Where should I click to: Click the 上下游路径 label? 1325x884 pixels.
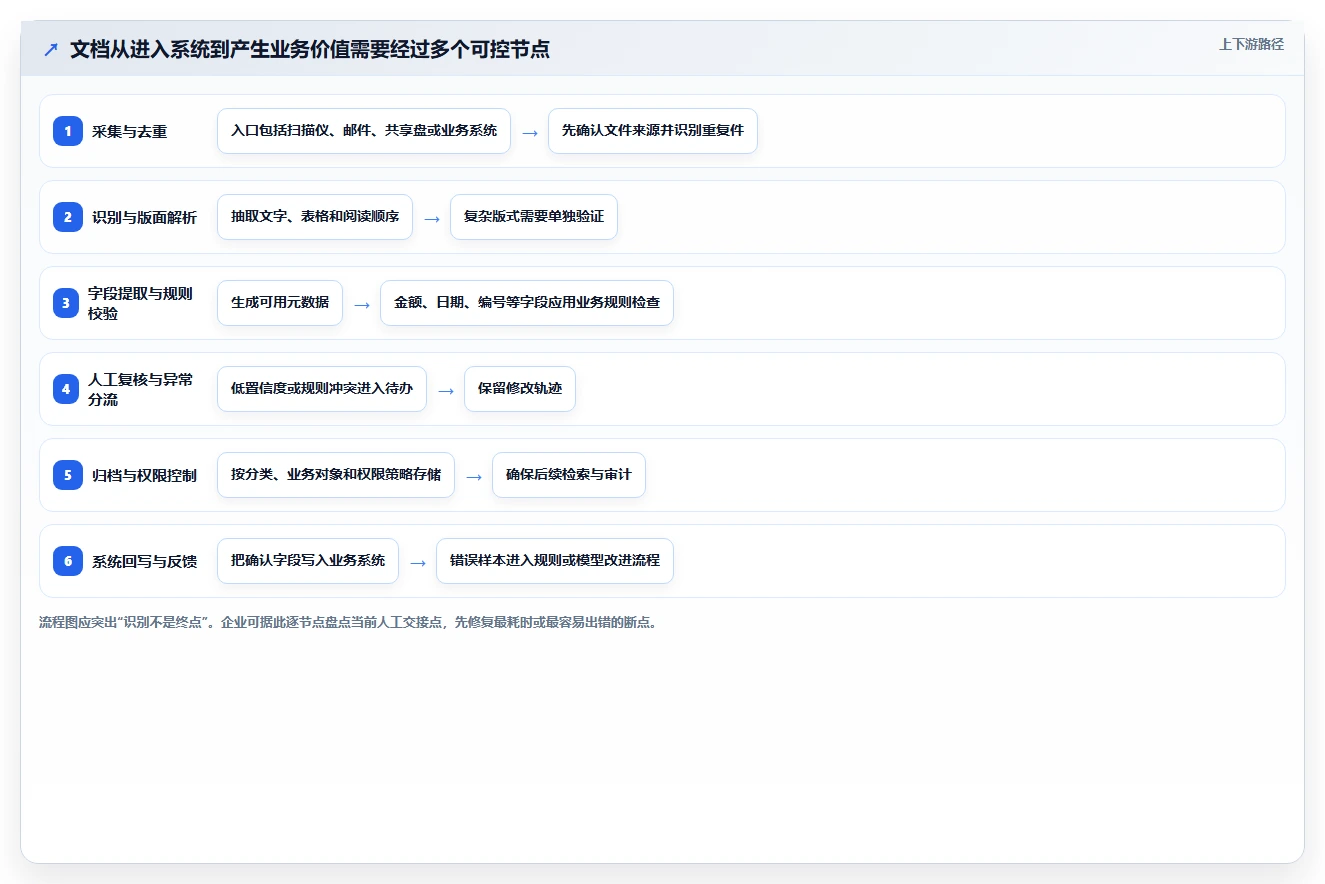click(x=1251, y=45)
